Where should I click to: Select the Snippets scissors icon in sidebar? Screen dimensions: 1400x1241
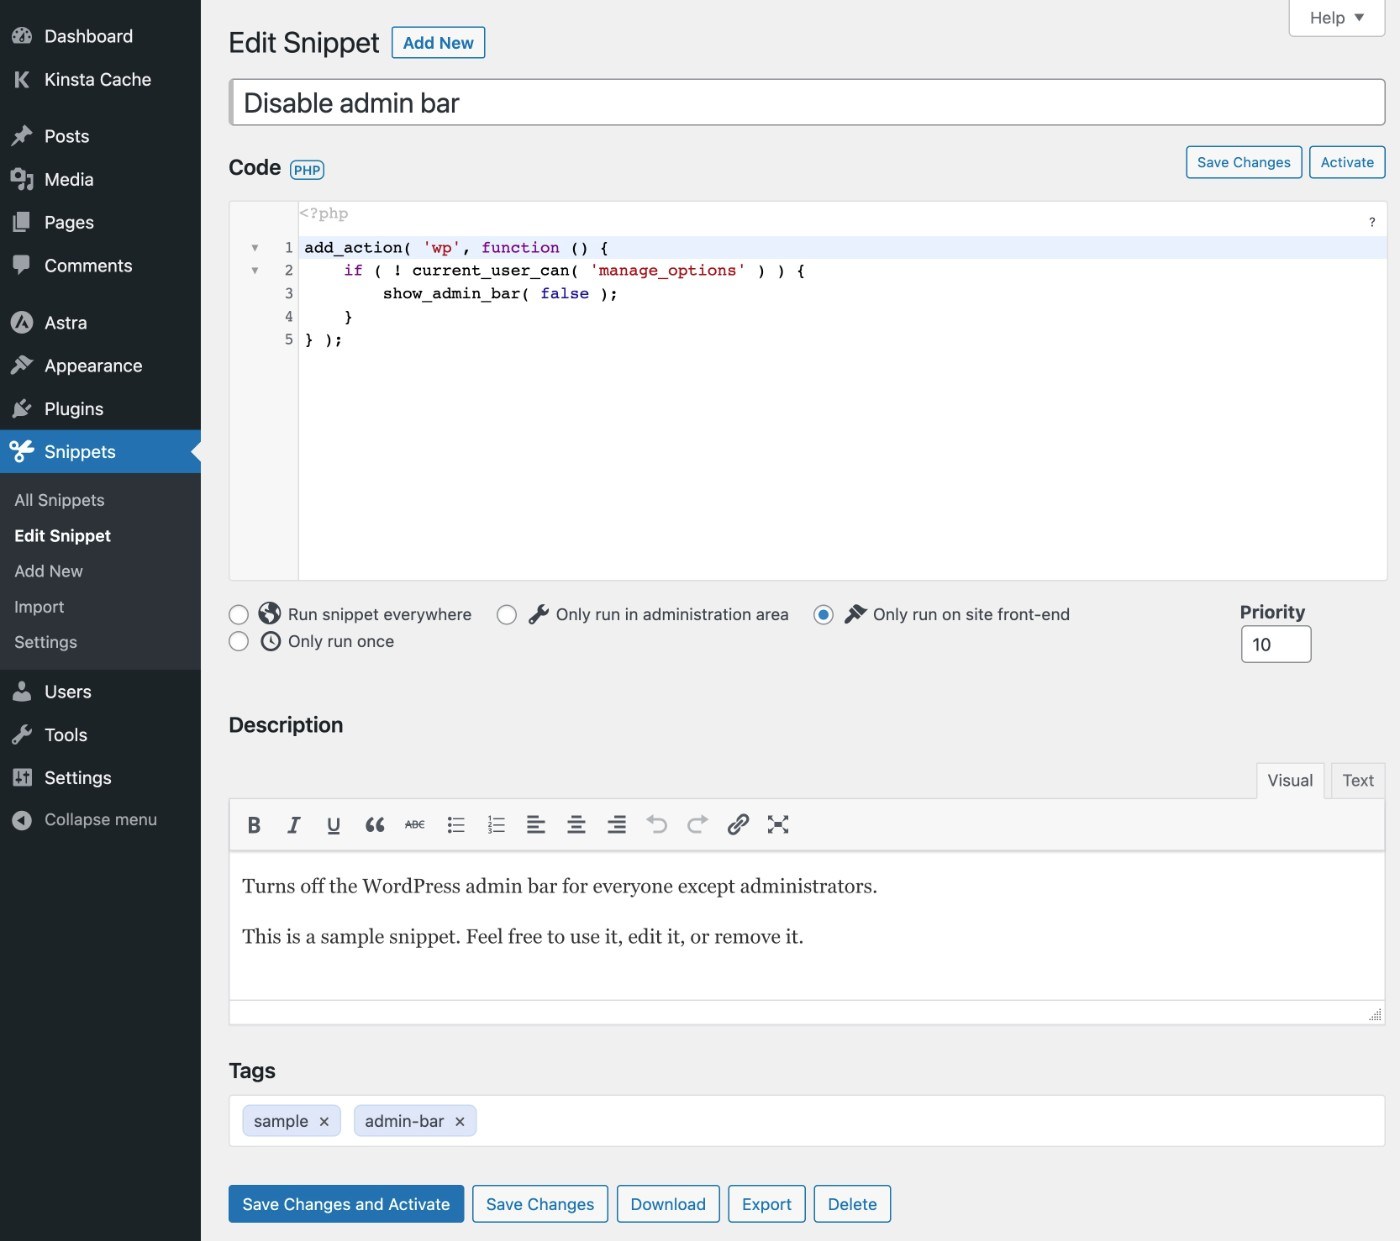pos(22,452)
